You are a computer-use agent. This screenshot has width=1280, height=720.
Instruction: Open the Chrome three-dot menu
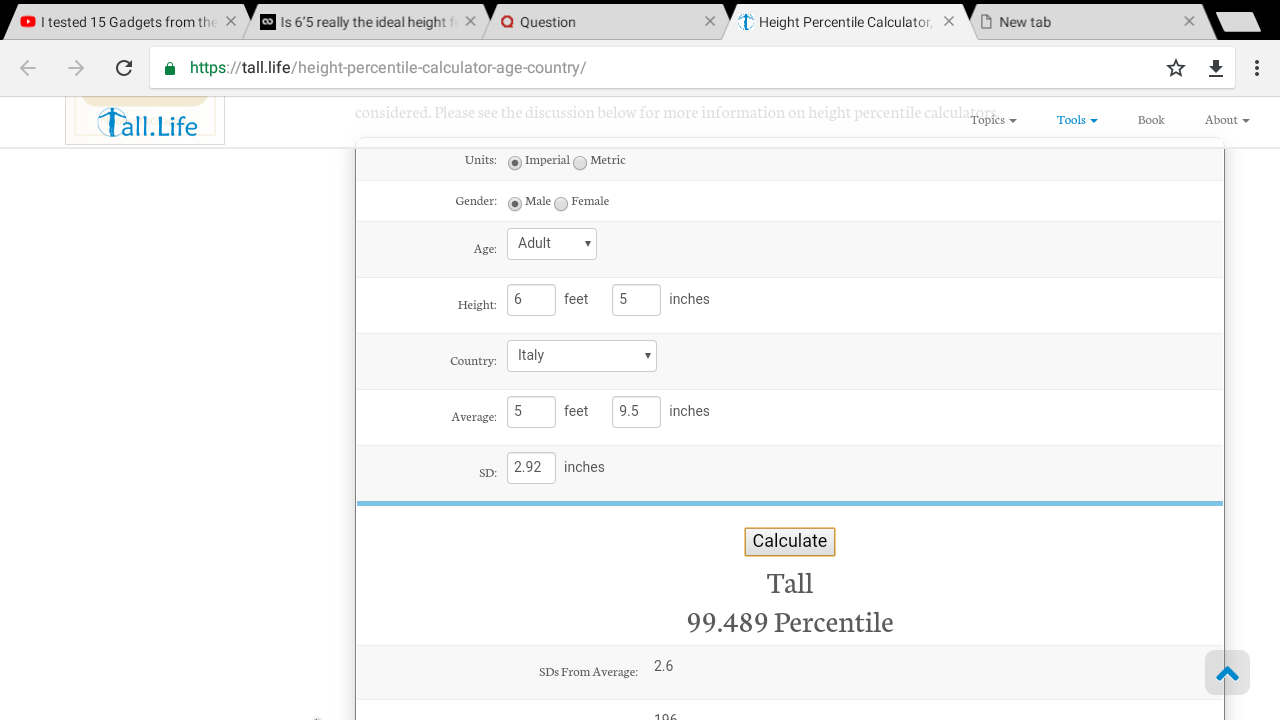pyautogui.click(x=1257, y=68)
